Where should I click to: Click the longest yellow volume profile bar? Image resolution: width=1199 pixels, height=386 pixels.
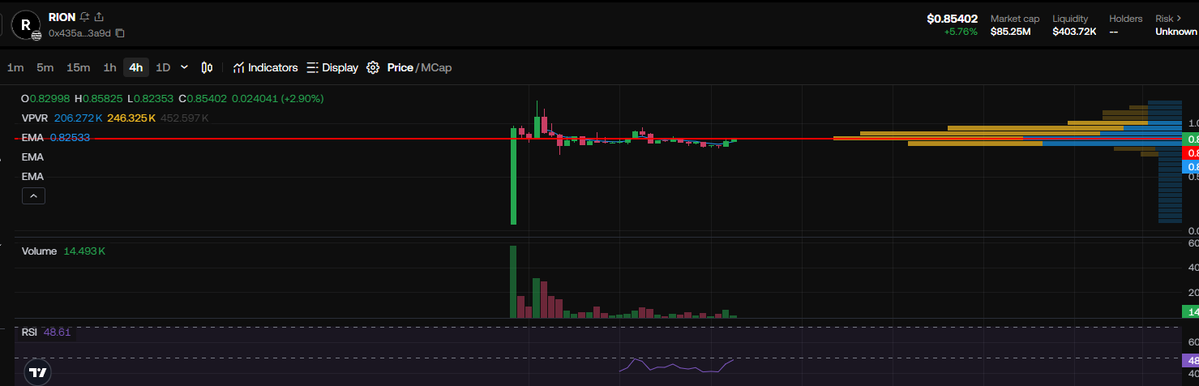pos(928,138)
